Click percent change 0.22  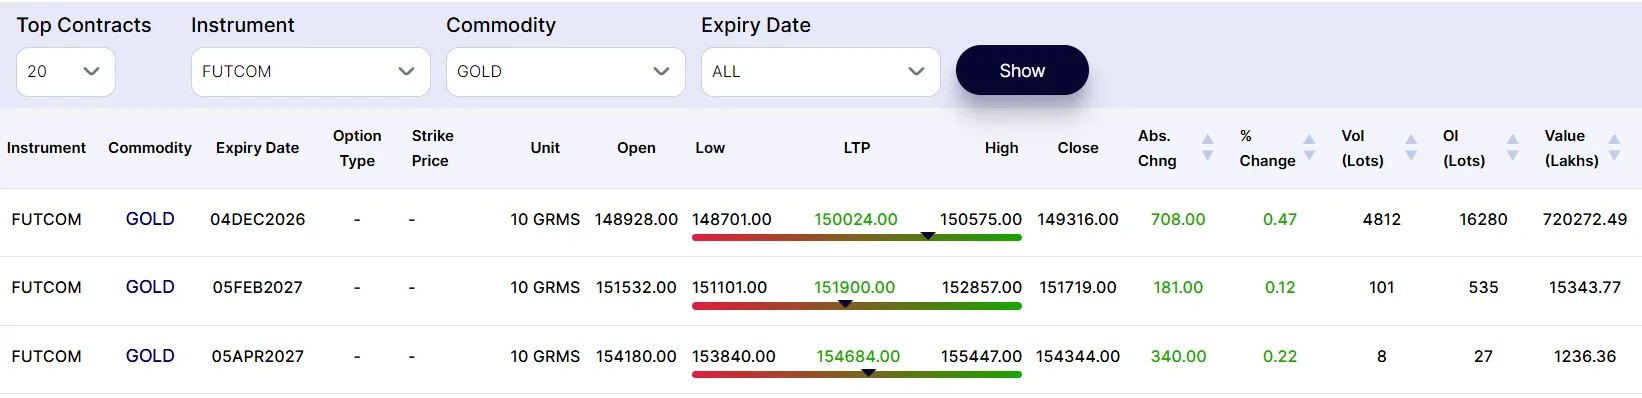pyautogui.click(x=1280, y=356)
